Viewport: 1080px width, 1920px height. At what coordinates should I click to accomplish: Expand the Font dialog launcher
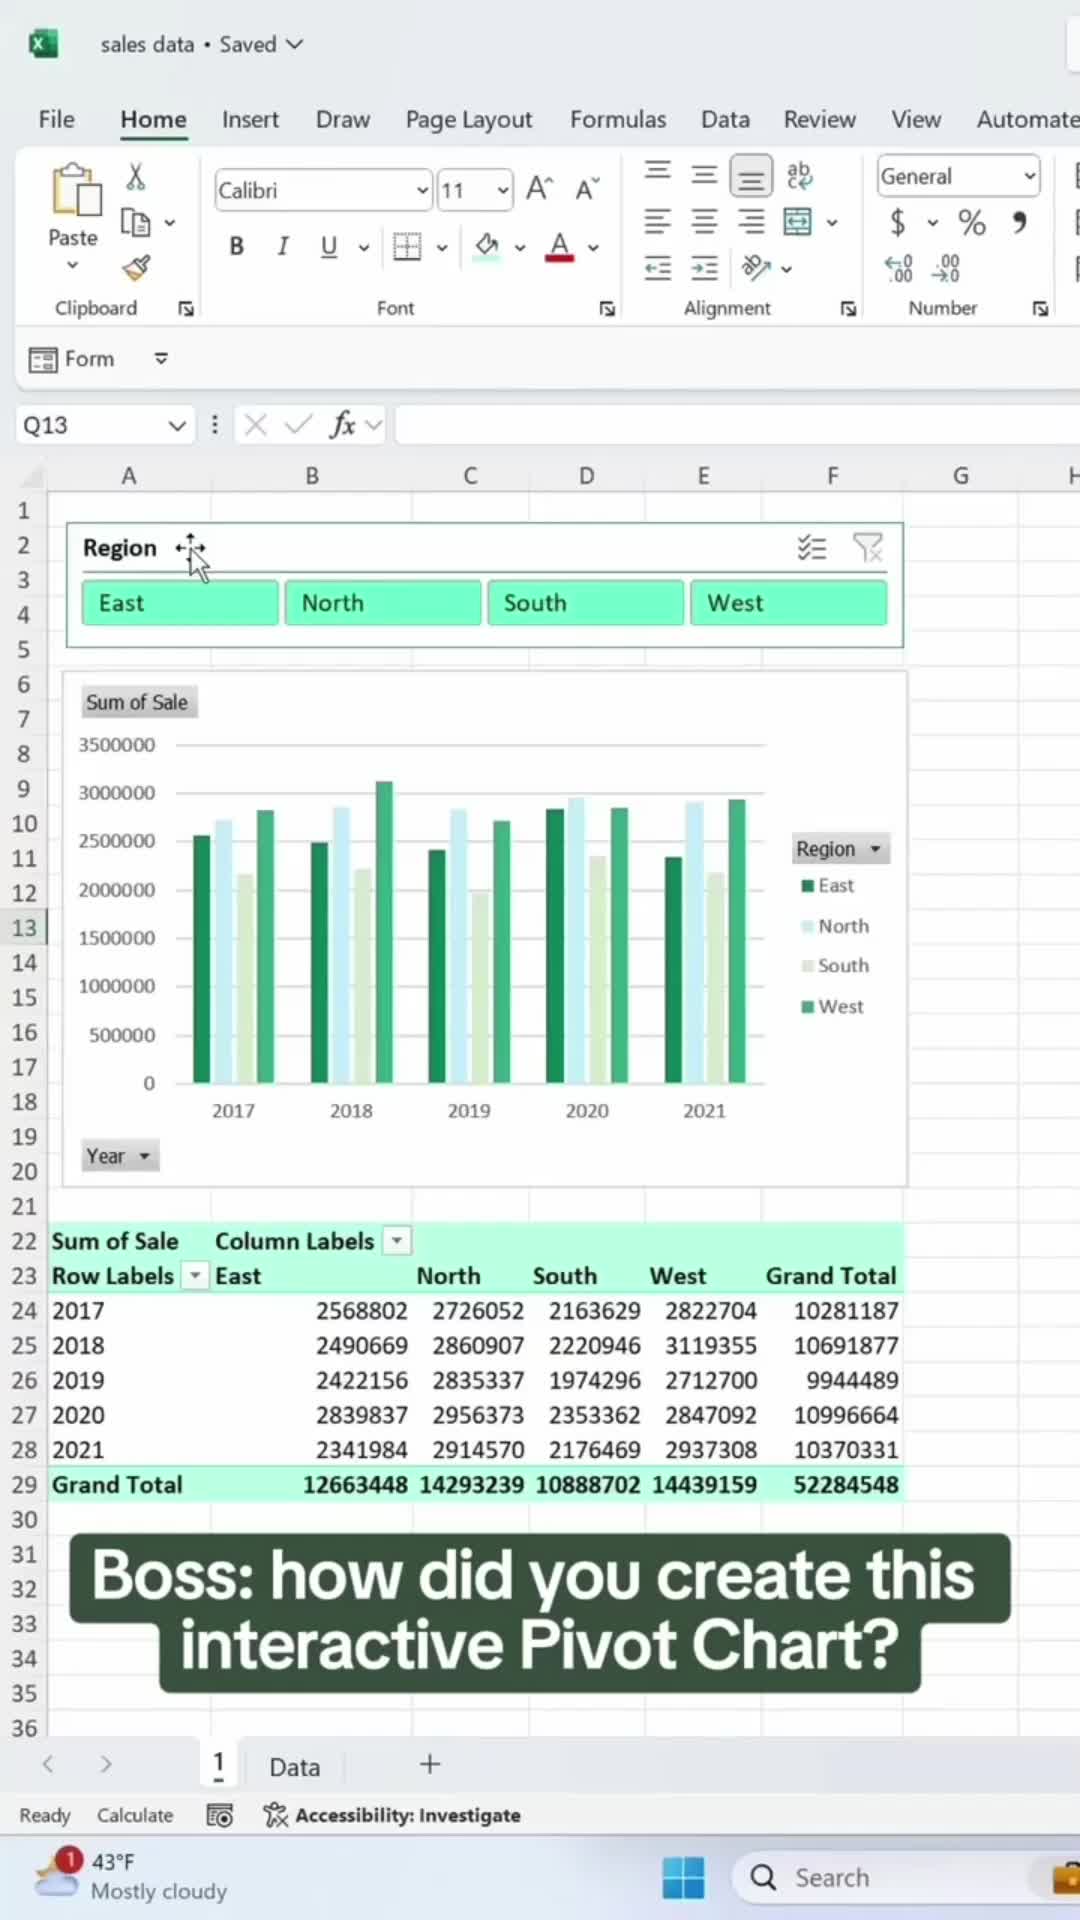607,309
